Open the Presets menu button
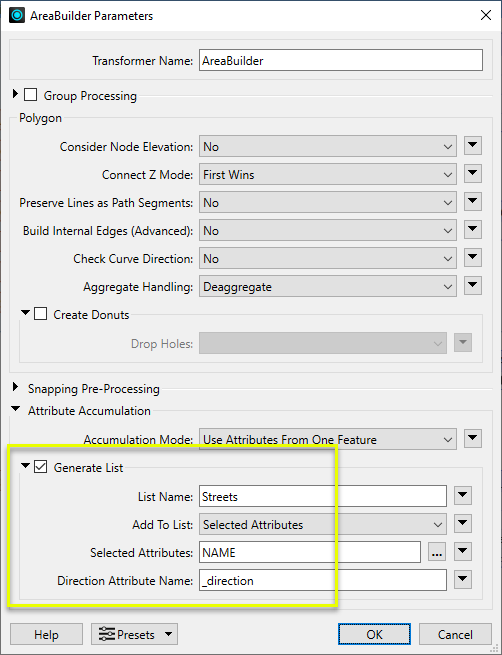The width and height of the screenshot is (502, 655). tap(134, 635)
